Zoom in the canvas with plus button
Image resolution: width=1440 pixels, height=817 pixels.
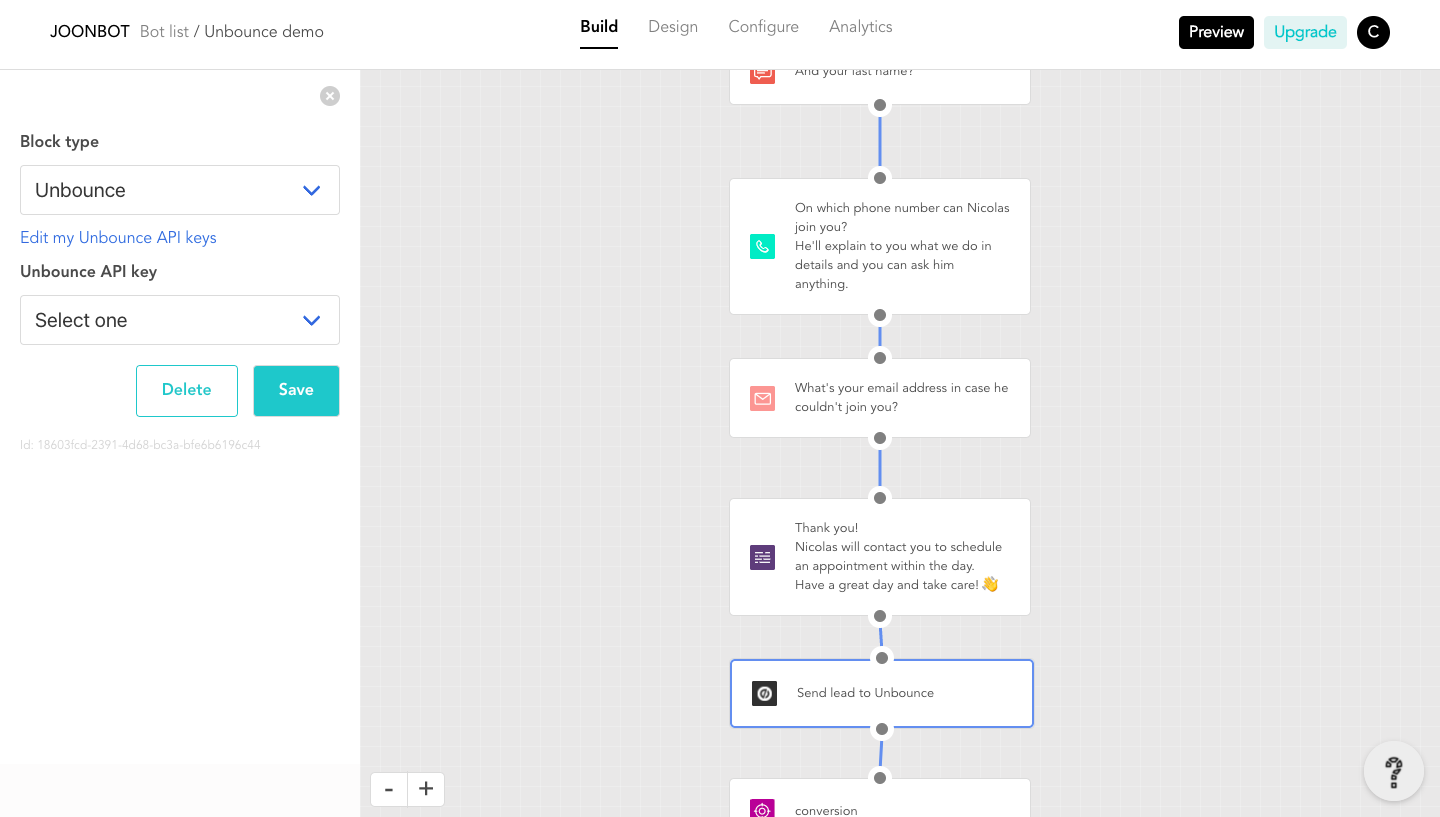click(x=426, y=789)
